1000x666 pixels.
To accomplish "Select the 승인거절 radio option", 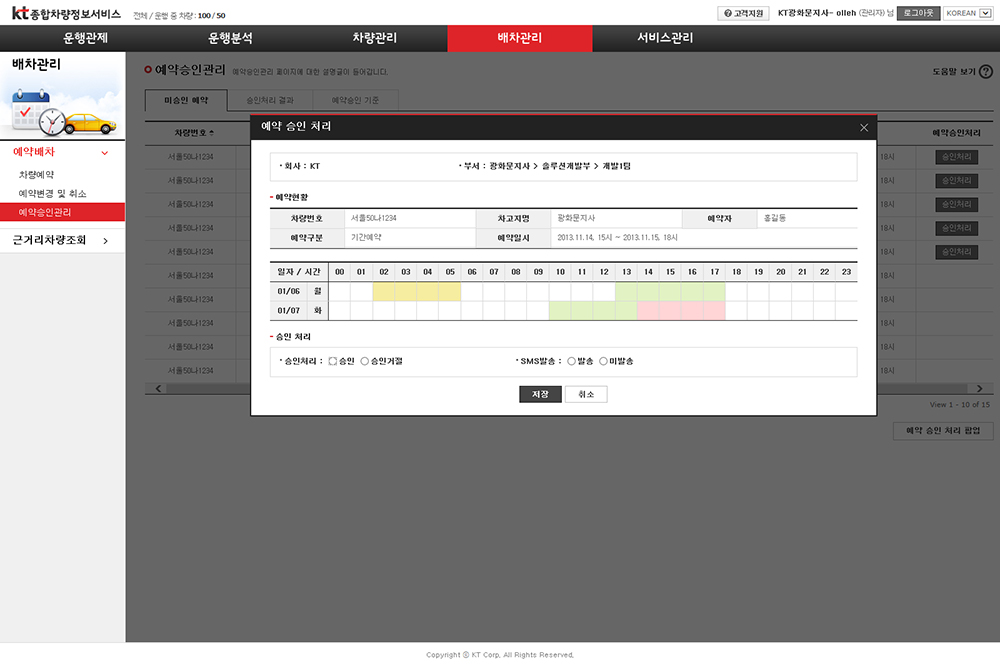I will point(365,361).
